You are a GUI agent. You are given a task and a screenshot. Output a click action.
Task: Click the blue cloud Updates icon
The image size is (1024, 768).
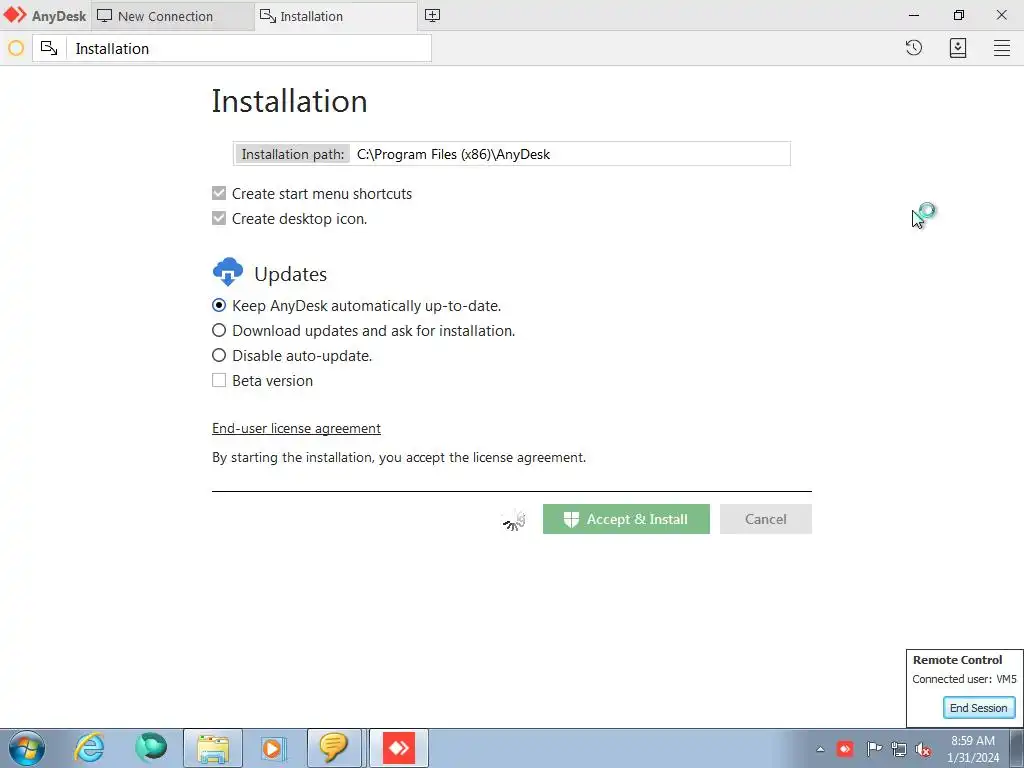[228, 272]
